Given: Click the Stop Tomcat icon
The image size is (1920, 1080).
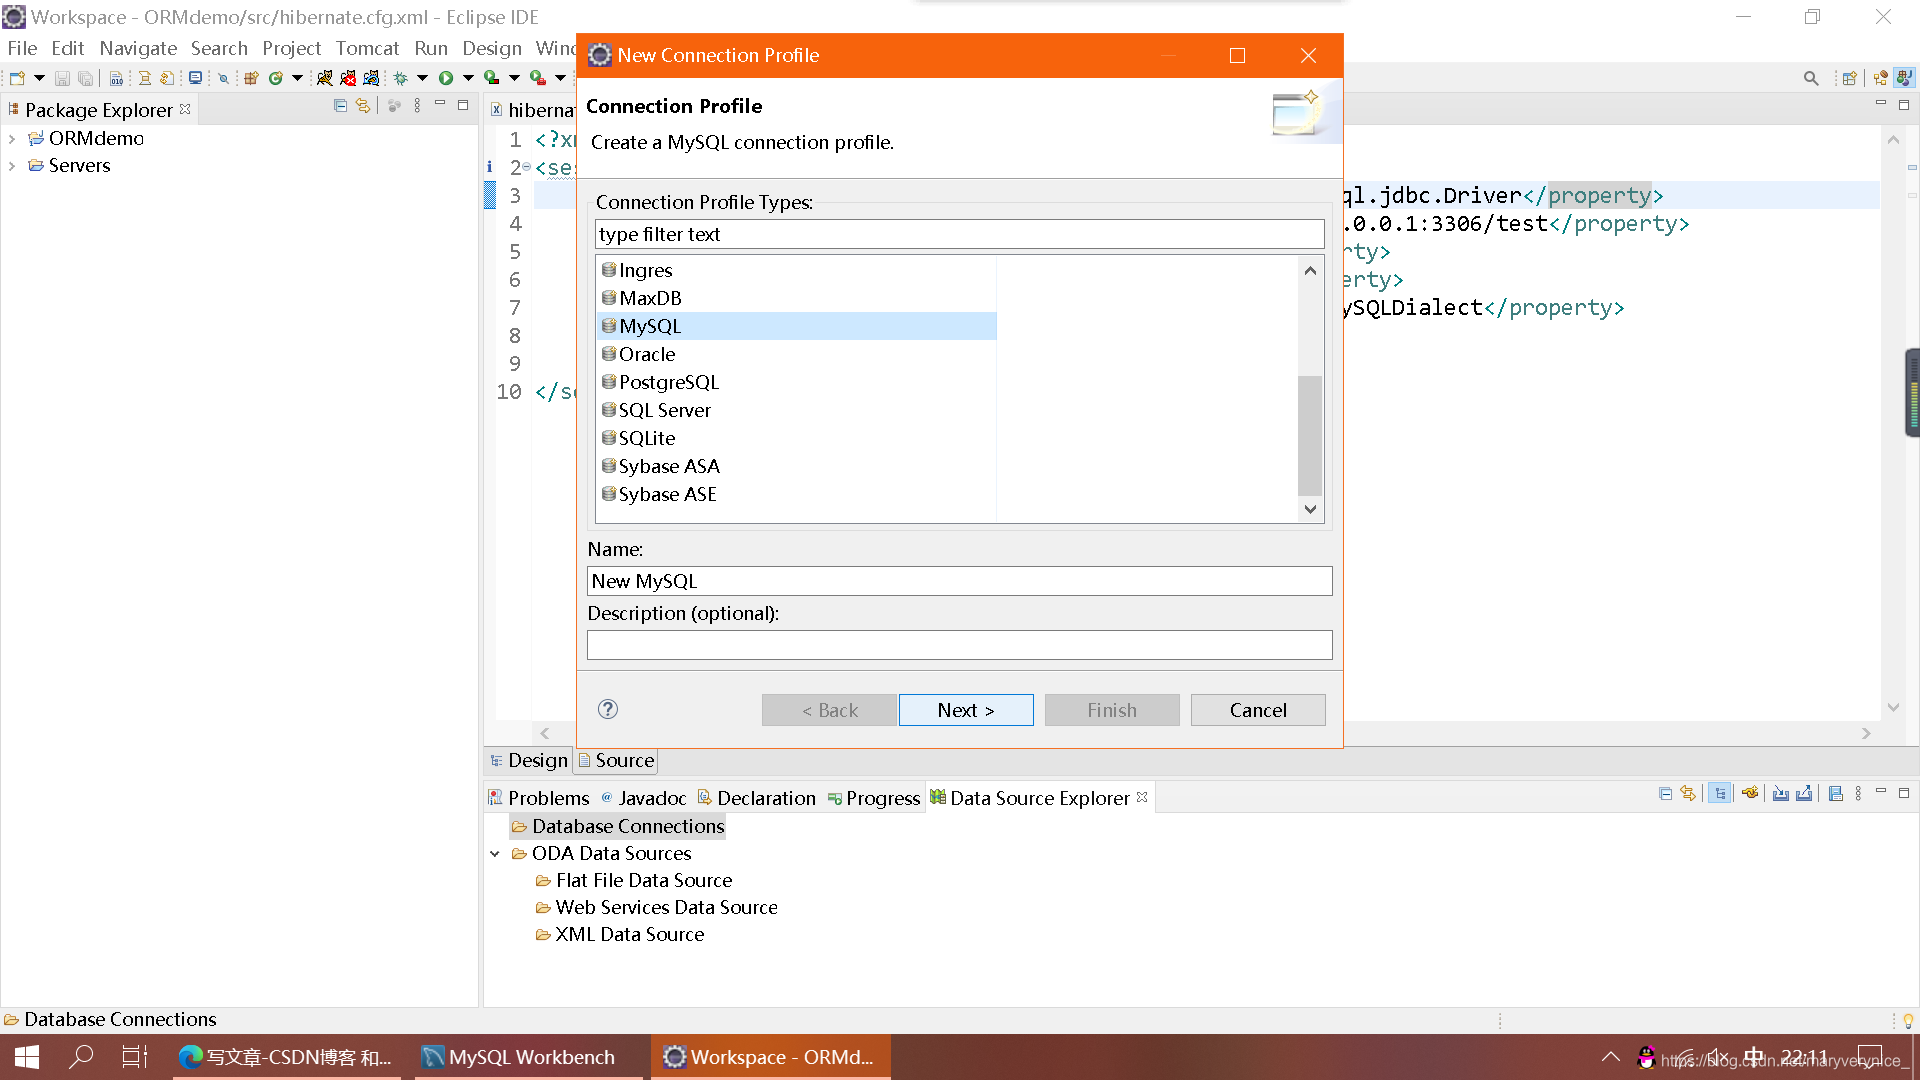Looking at the screenshot, I should coord(348,78).
